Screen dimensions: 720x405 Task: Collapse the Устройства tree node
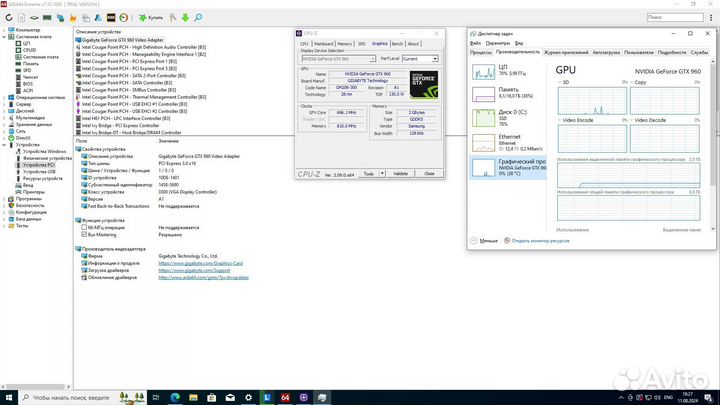(x=4, y=145)
